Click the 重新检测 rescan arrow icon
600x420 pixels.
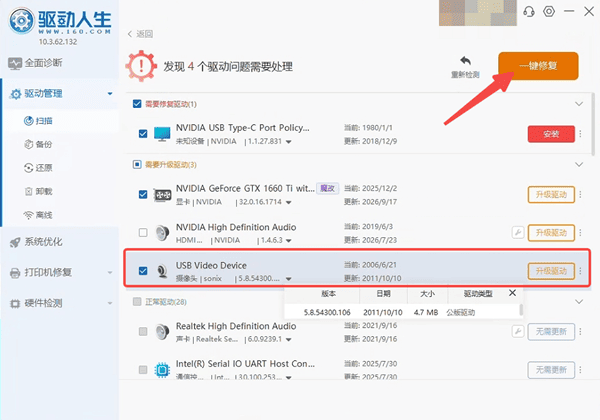click(465, 61)
